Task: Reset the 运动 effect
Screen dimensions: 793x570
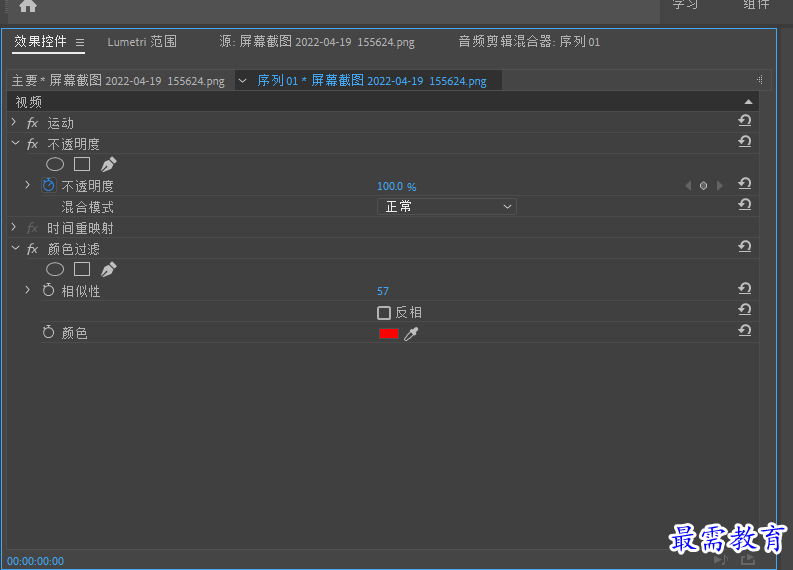Action: [x=744, y=121]
